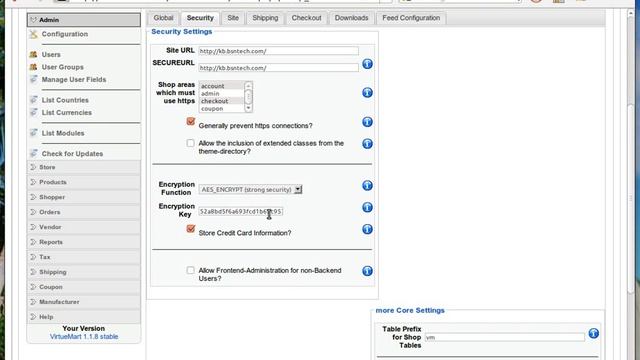Image resolution: width=640 pixels, height=360 pixels.
Task: Go to the Downloads tab
Action: [x=351, y=18]
